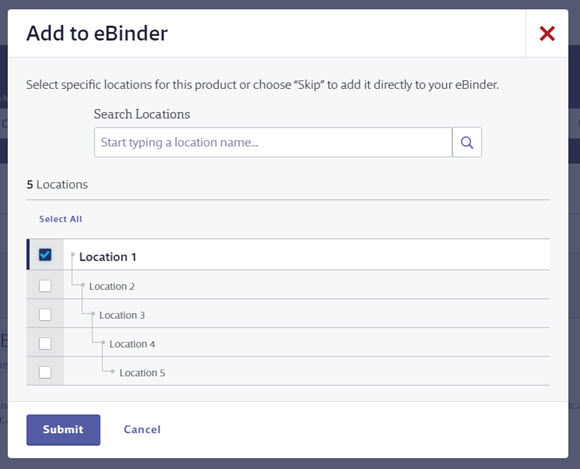Click the magnifying glass search icon
The image size is (580, 469).
click(467, 142)
